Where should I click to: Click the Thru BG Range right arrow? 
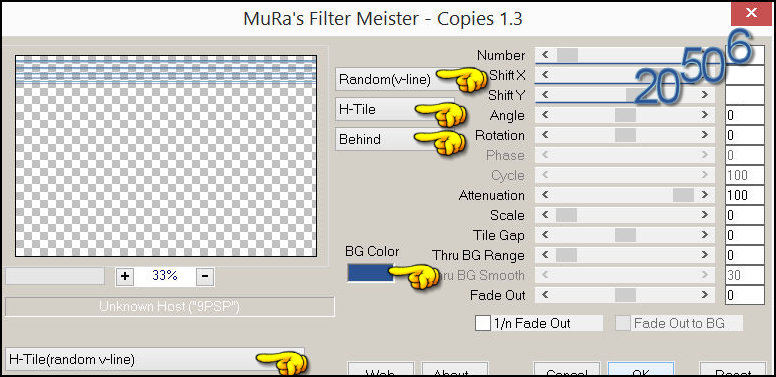(705, 255)
